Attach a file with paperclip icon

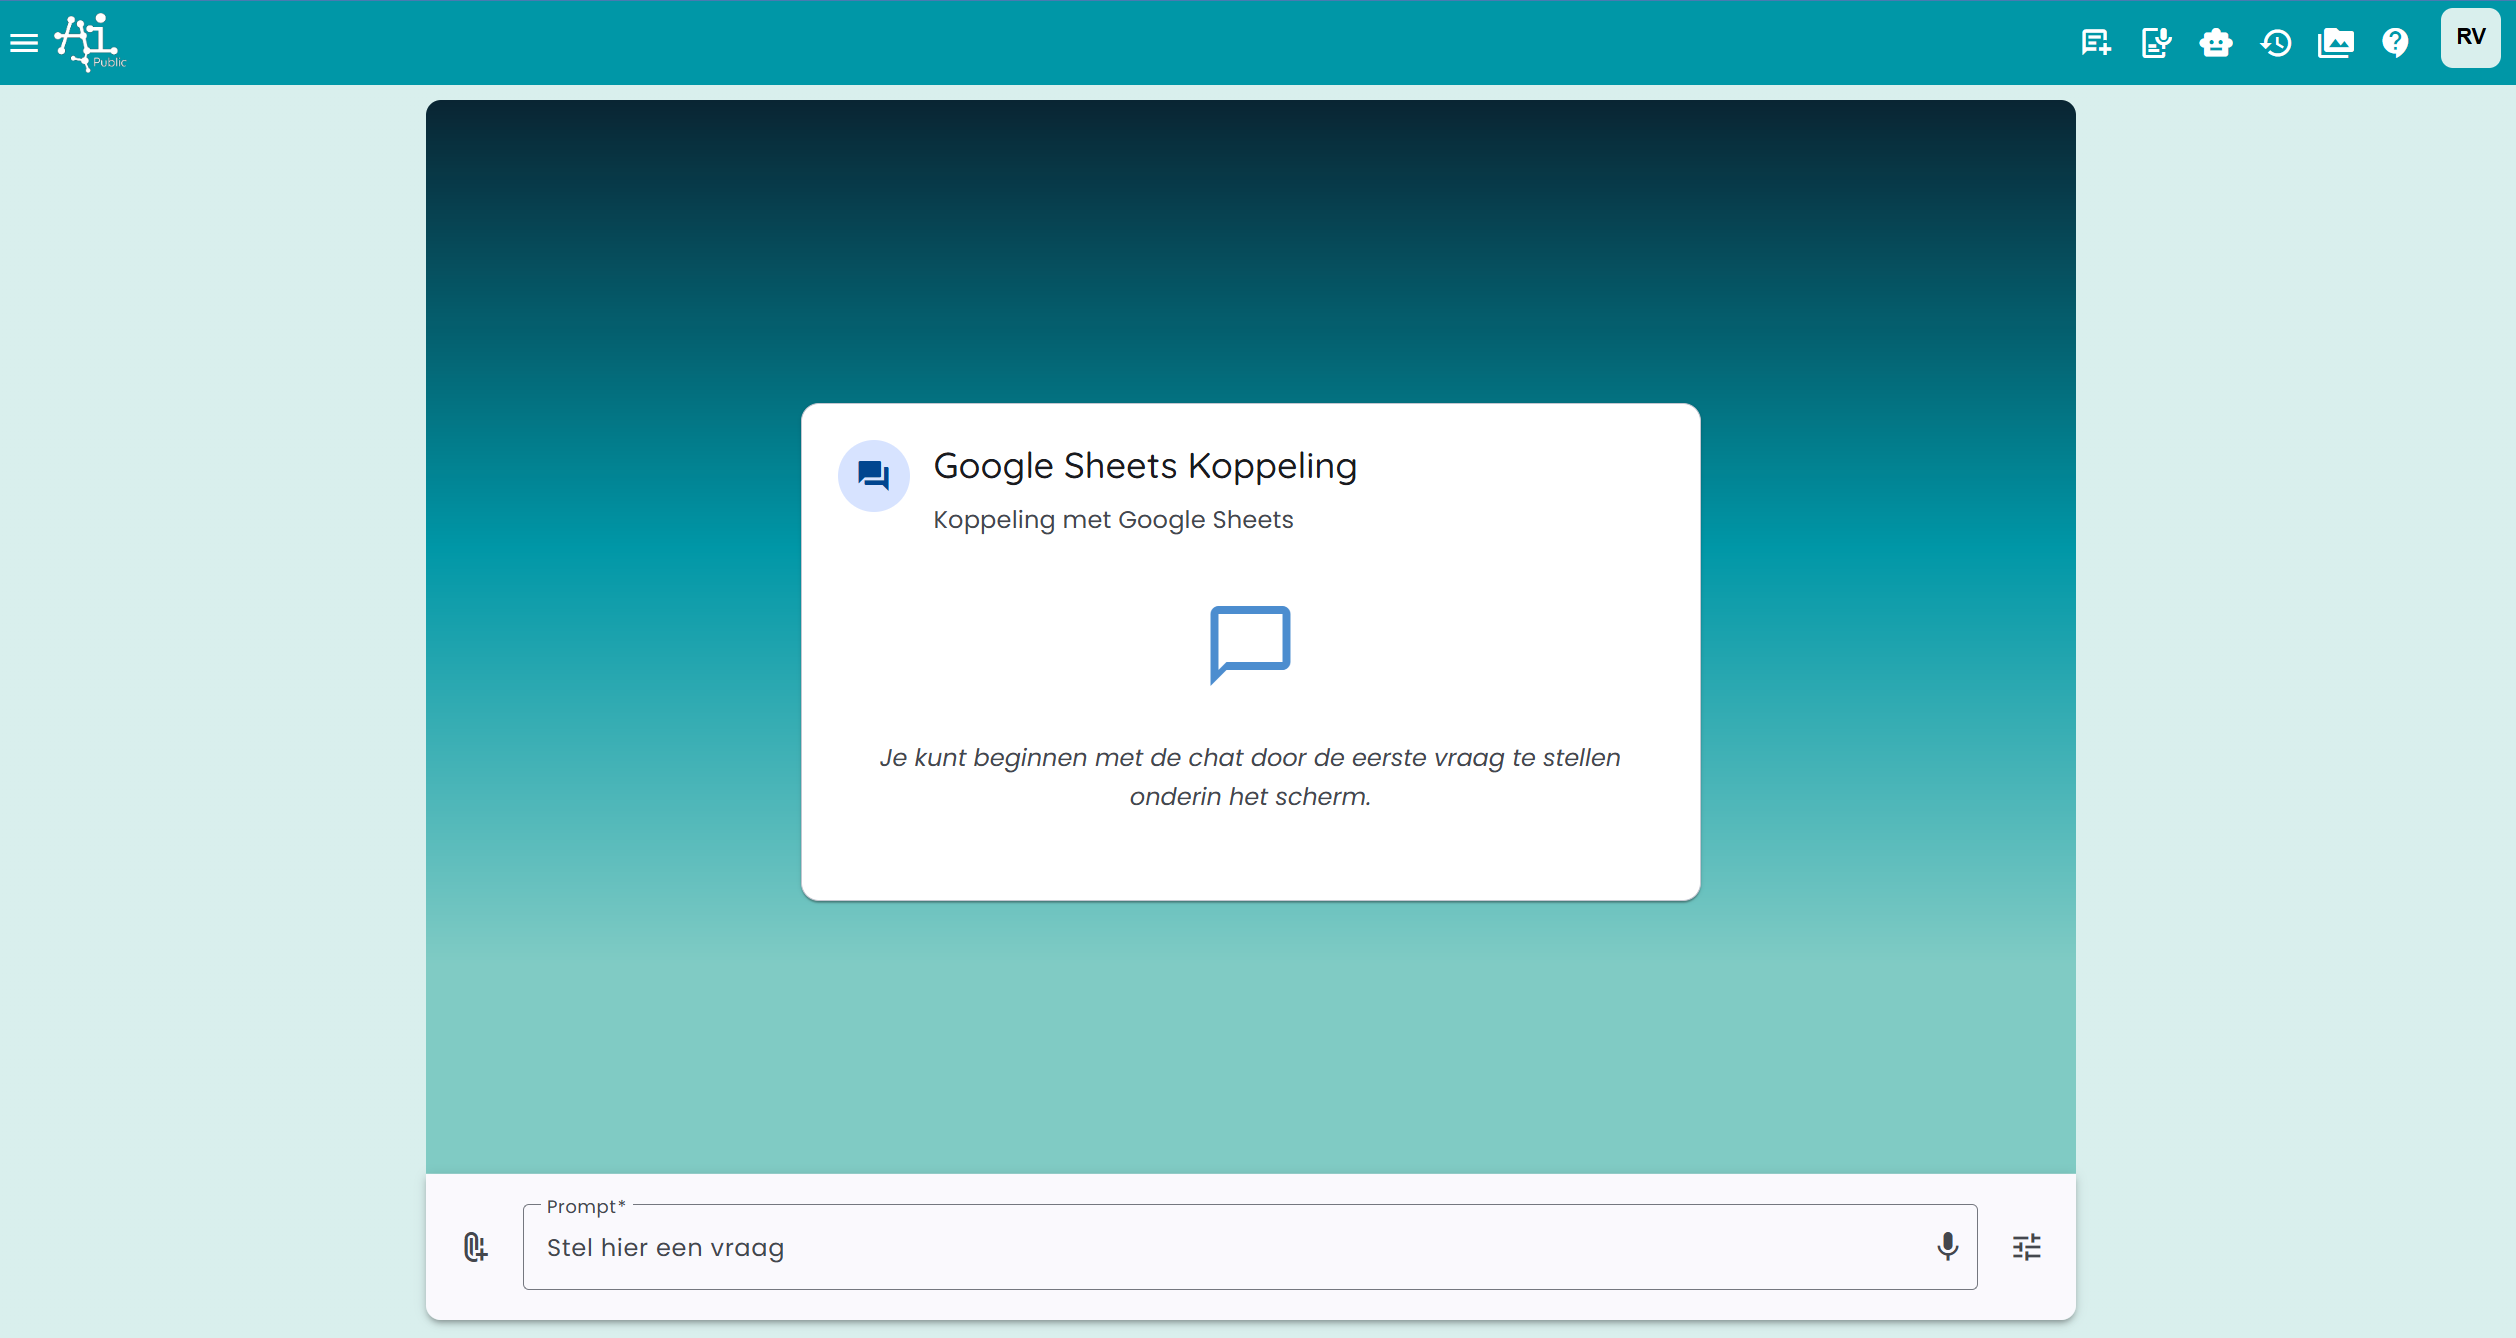(475, 1247)
